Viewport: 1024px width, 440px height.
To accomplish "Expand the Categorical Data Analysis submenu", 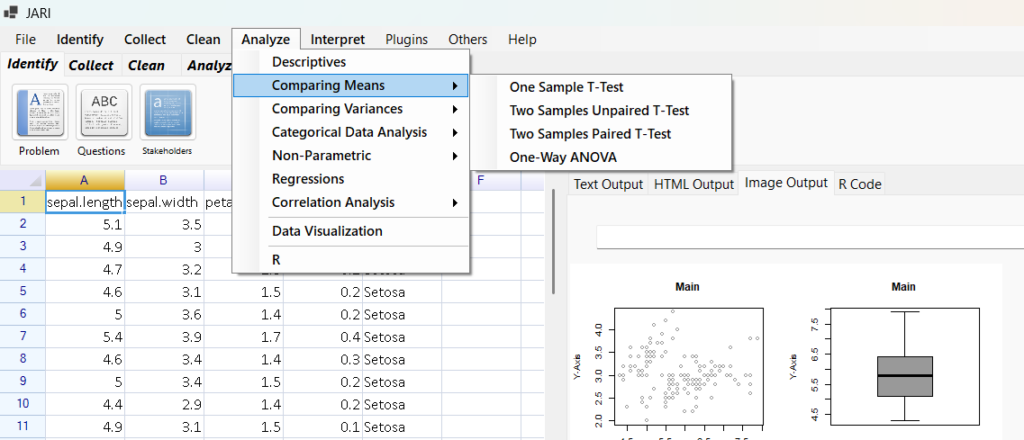I will tap(350, 132).
